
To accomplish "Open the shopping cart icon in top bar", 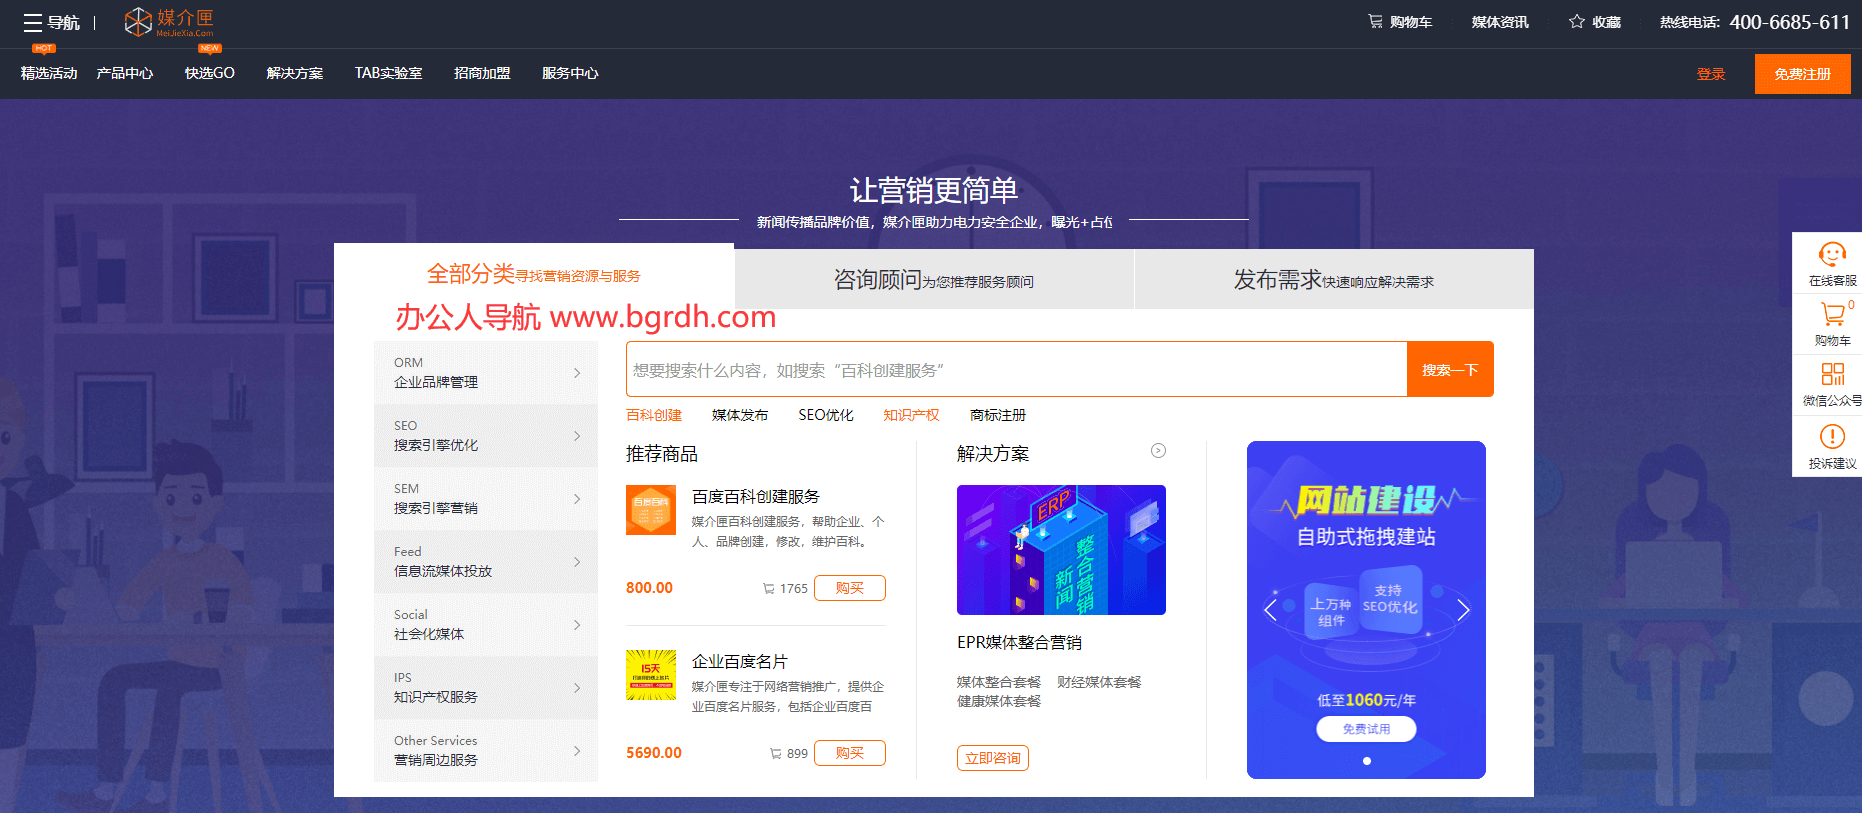I will 1376,22.
